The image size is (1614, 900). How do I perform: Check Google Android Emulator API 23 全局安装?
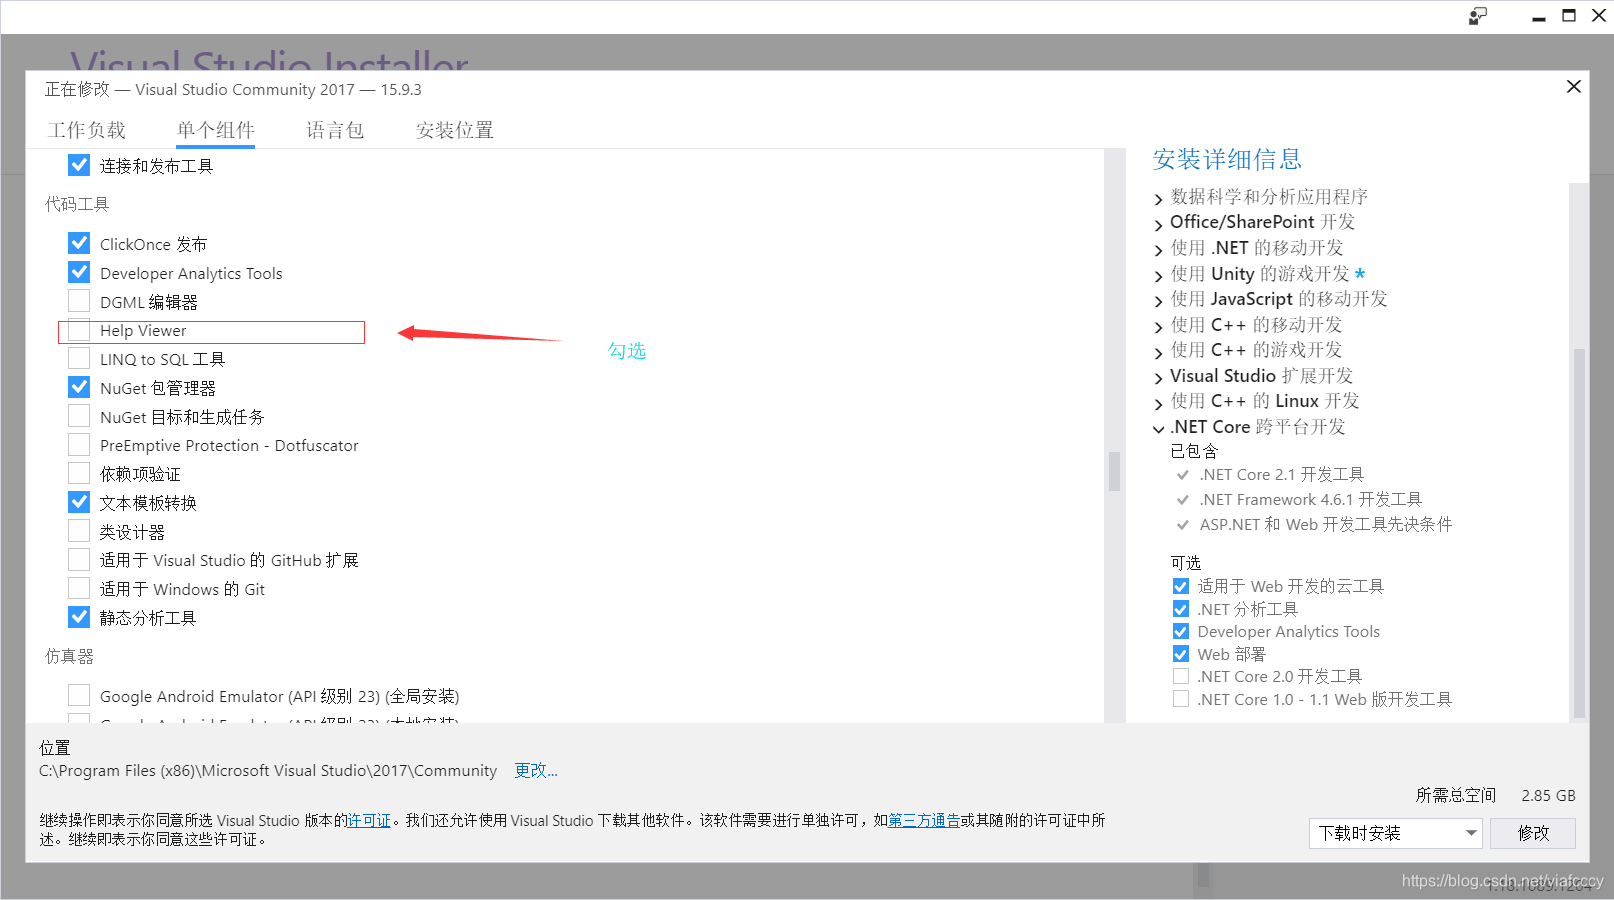tap(79, 695)
